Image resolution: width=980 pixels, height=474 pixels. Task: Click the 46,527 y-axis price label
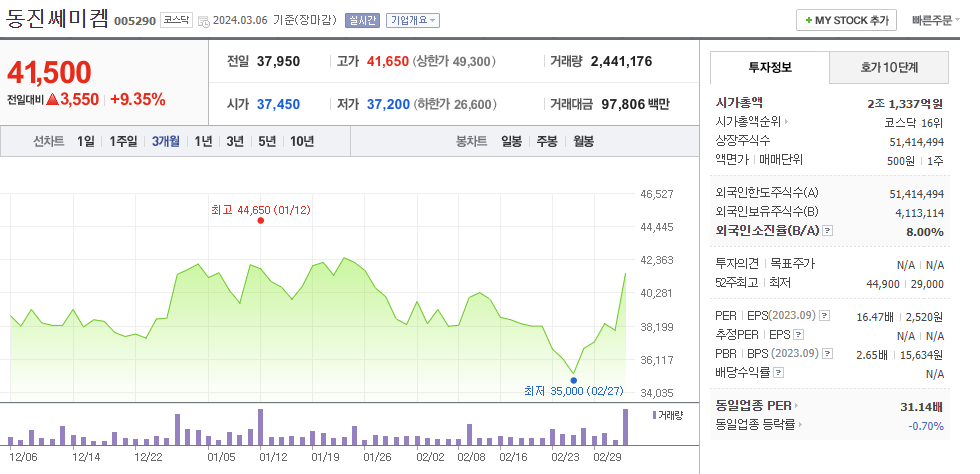click(657, 194)
